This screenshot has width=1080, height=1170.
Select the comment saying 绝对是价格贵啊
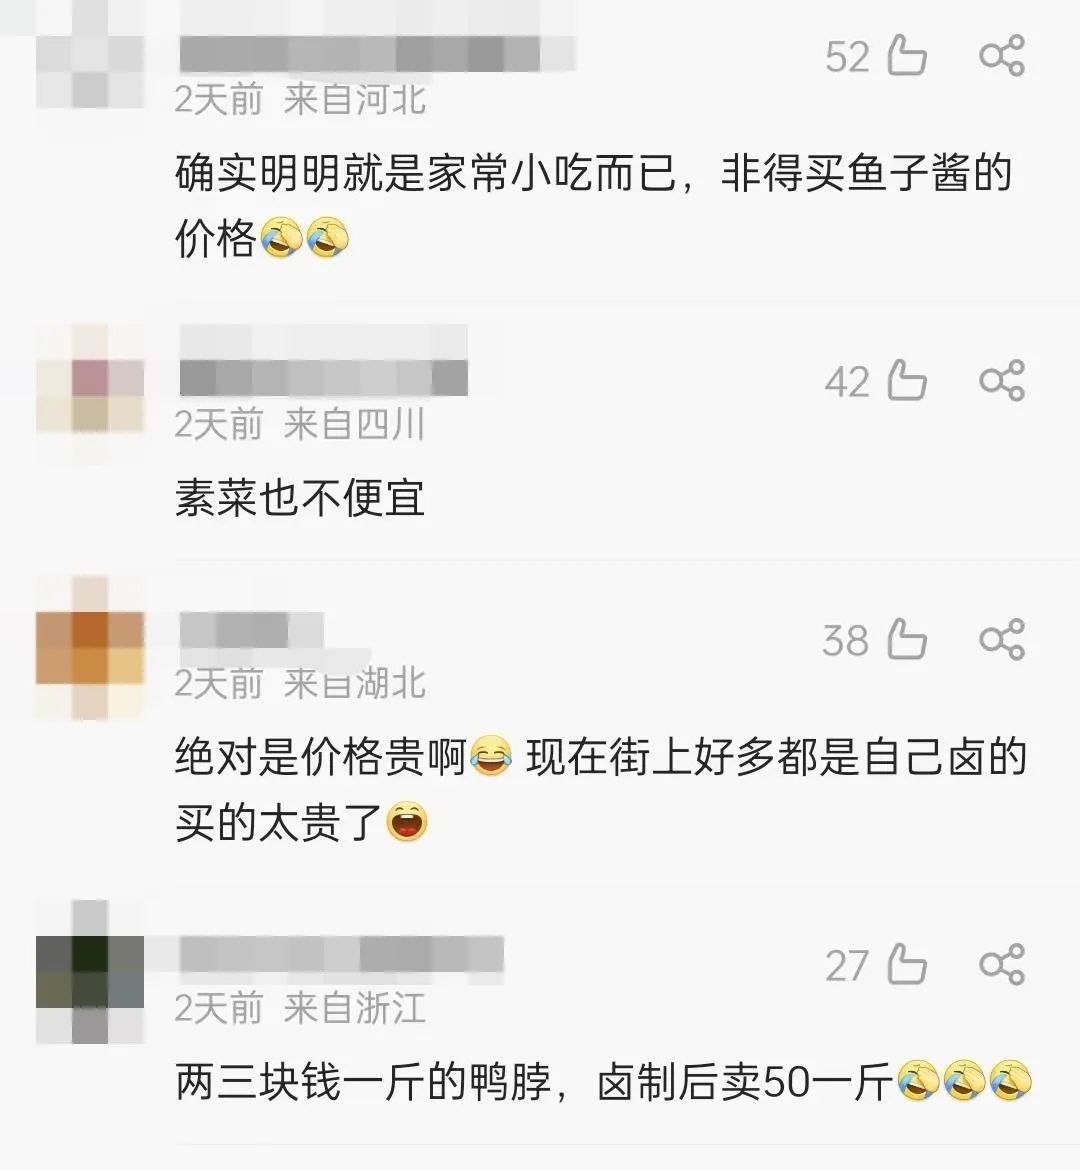point(601,789)
